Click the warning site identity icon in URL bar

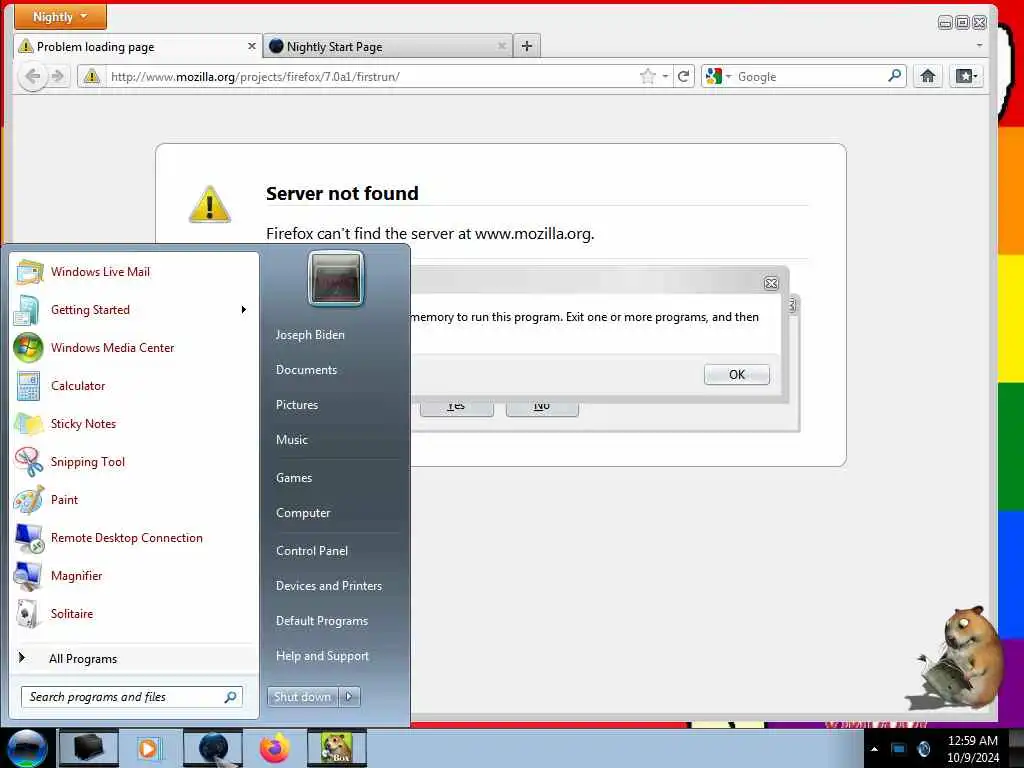click(x=91, y=76)
